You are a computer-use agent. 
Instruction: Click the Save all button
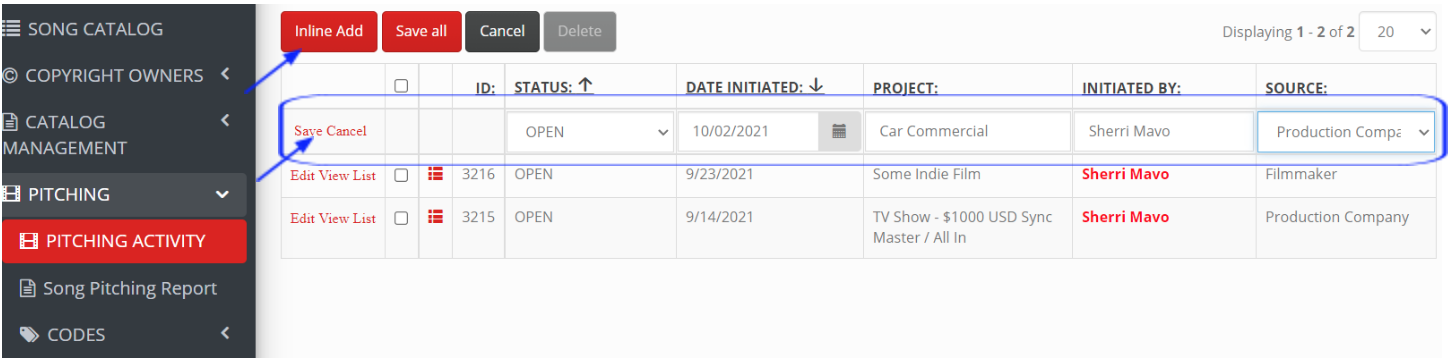pos(421,31)
